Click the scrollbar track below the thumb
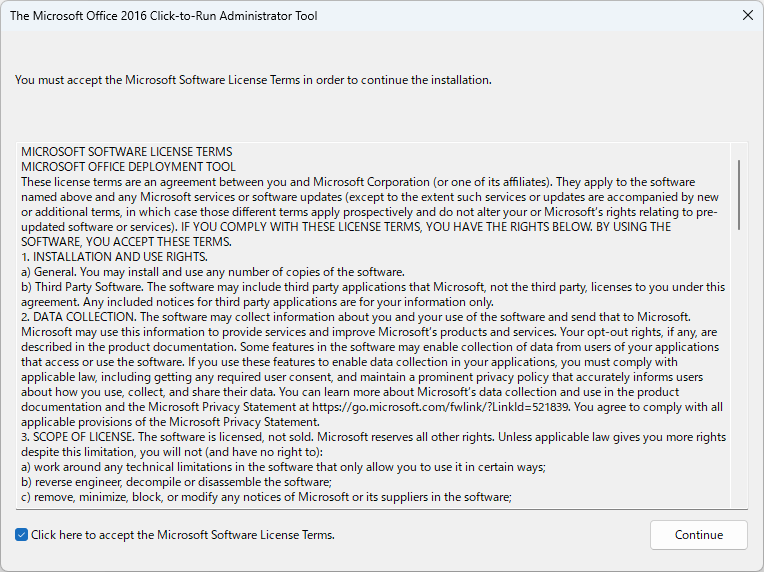The image size is (764, 572). [x=739, y=370]
